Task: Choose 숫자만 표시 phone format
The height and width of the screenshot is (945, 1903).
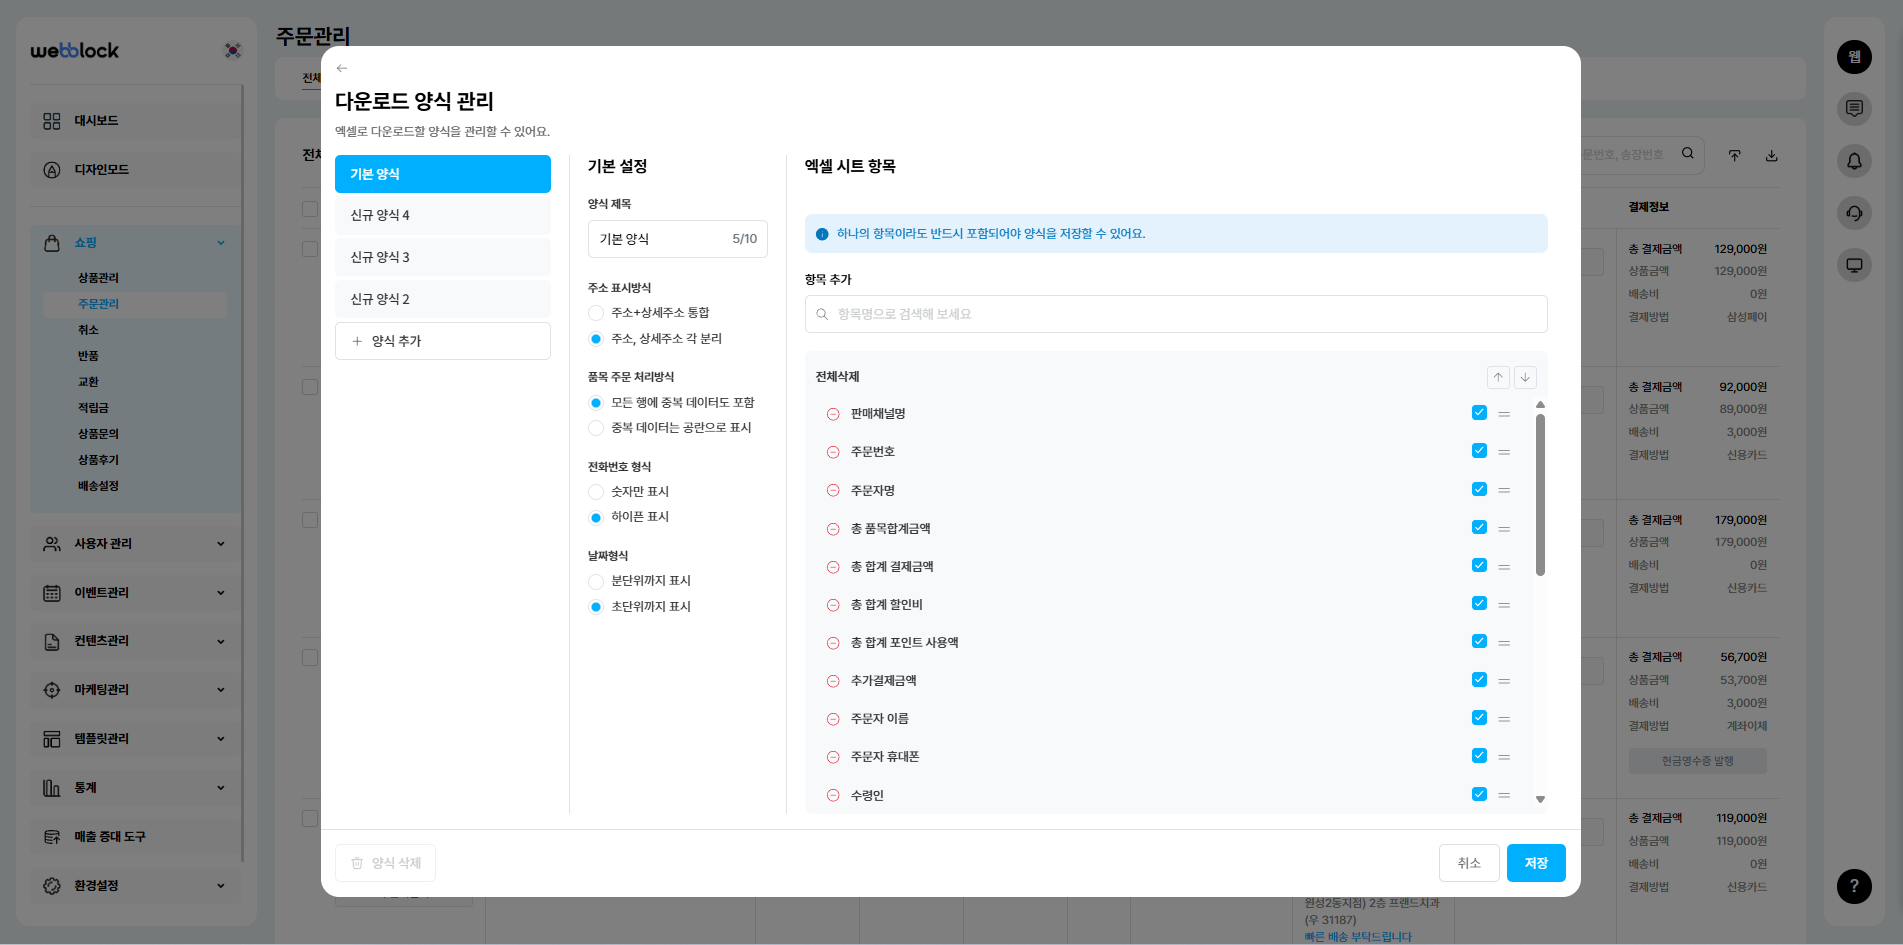Action: 596,492
